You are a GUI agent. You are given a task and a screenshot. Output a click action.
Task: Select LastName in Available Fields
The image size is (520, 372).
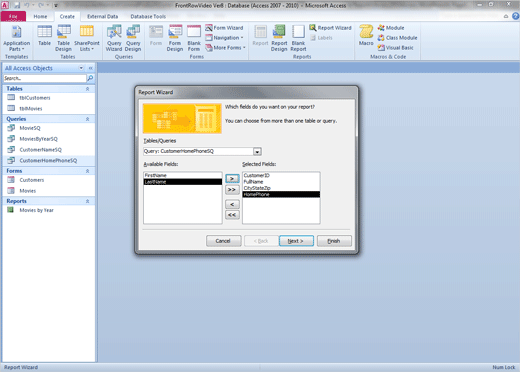(183, 182)
